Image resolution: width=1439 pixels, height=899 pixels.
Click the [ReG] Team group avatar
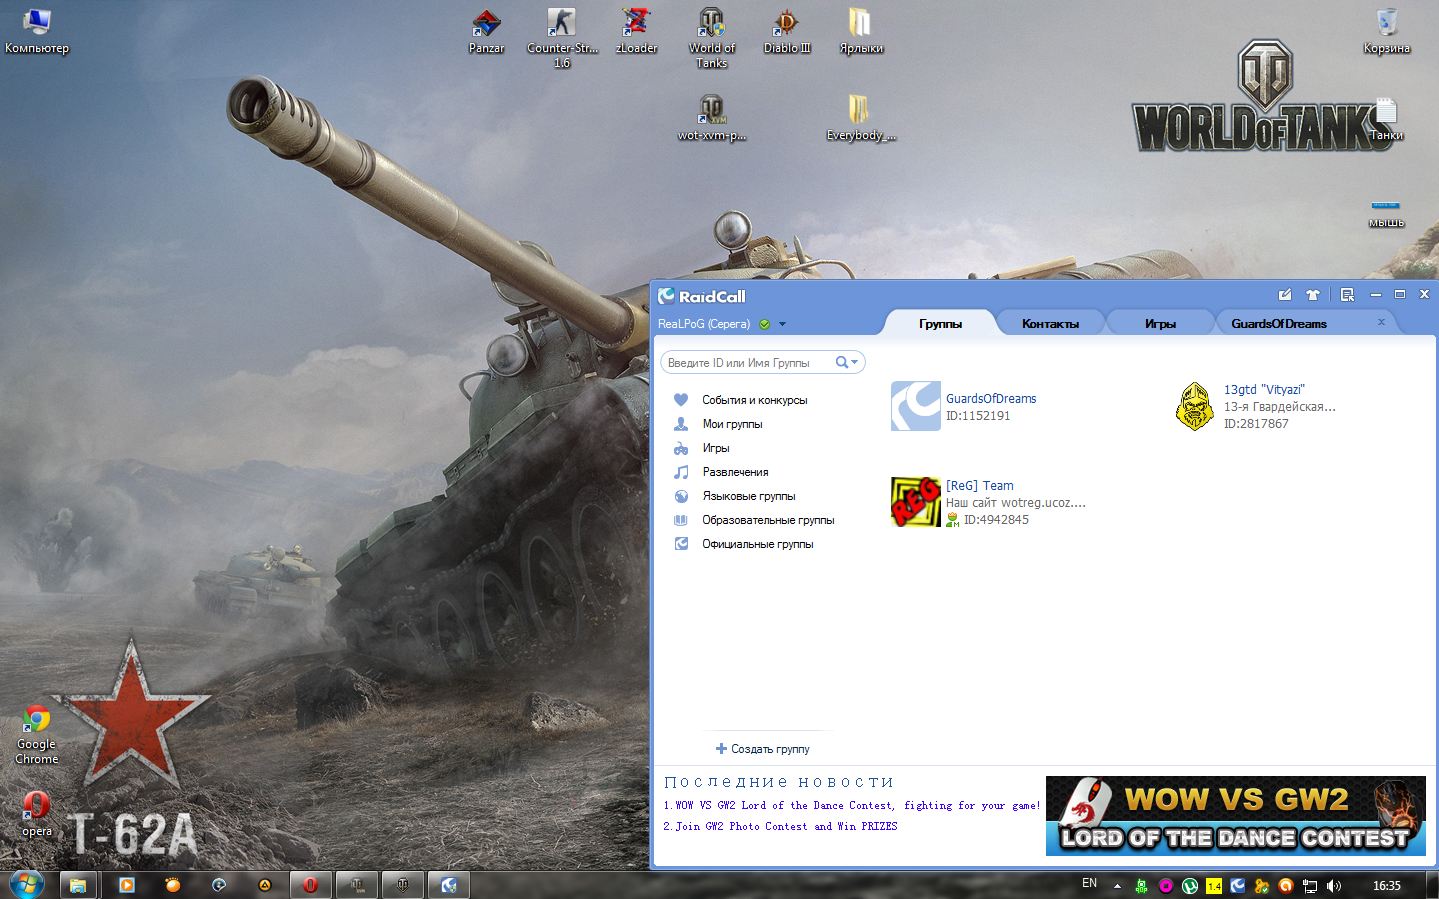point(916,502)
